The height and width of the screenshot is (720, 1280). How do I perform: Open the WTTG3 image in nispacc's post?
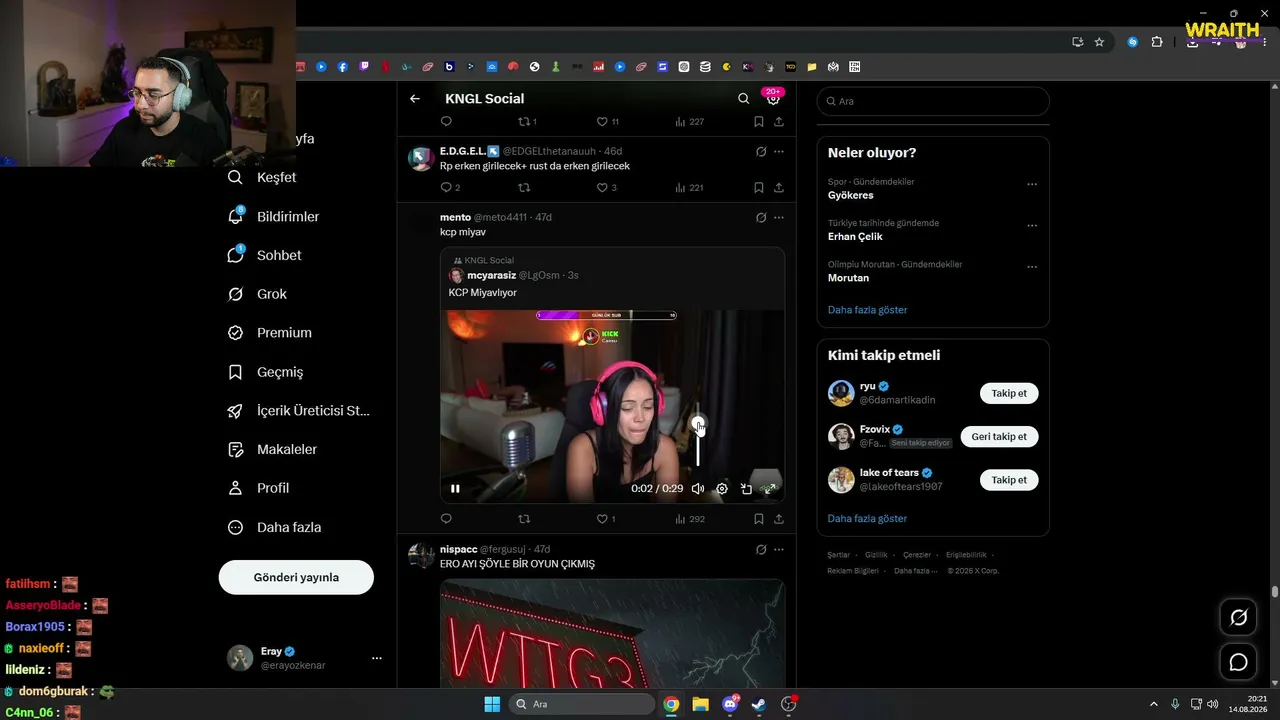coord(612,633)
